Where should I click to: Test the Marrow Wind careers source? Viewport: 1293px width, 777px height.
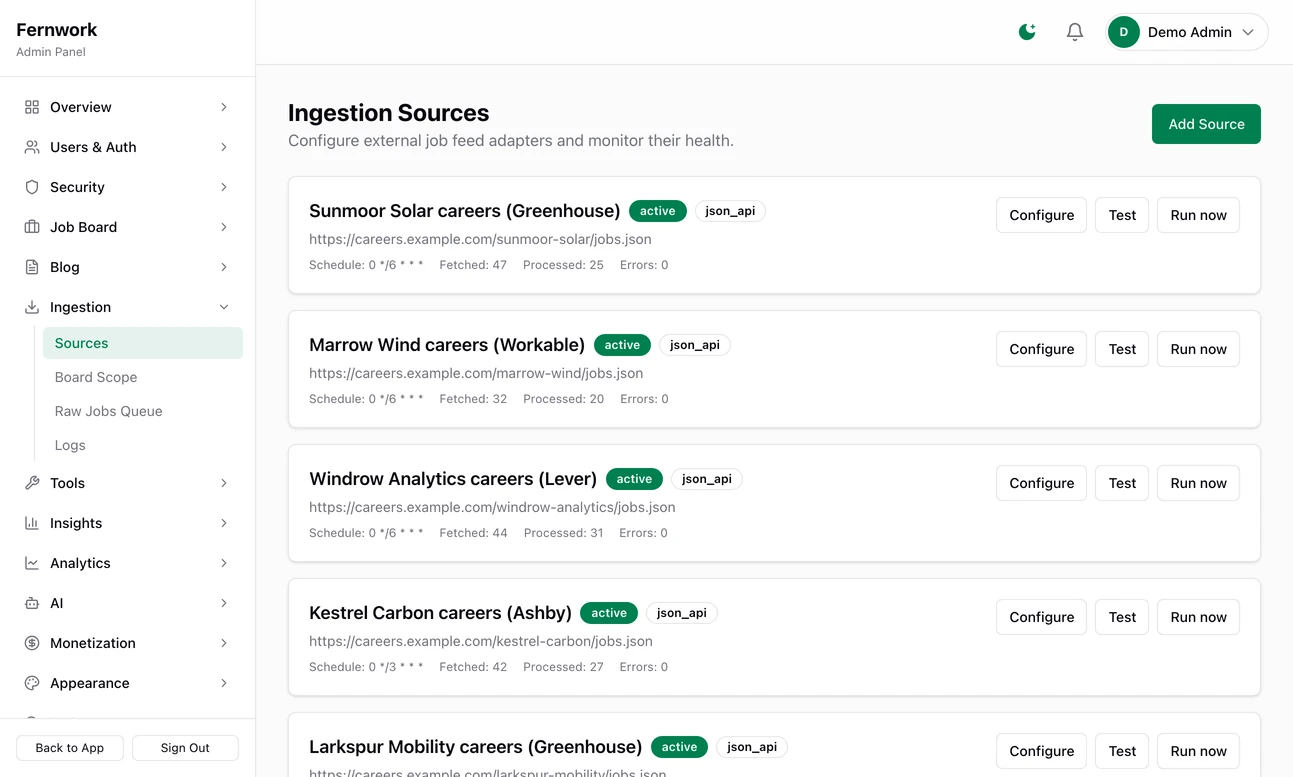pos(1122,349)
